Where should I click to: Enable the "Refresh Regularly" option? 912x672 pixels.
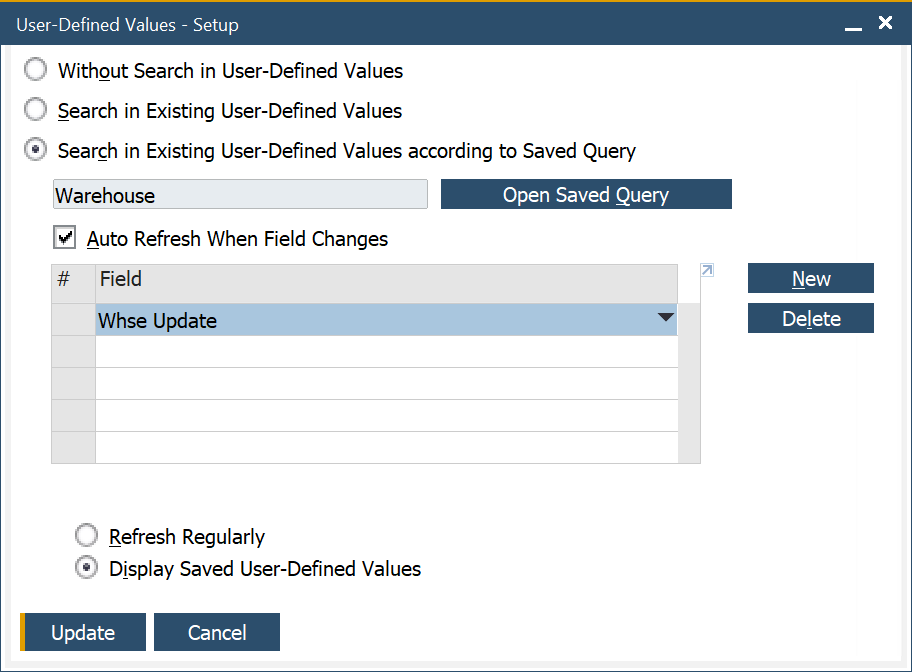pyautogui.click(x=86, y=535)
